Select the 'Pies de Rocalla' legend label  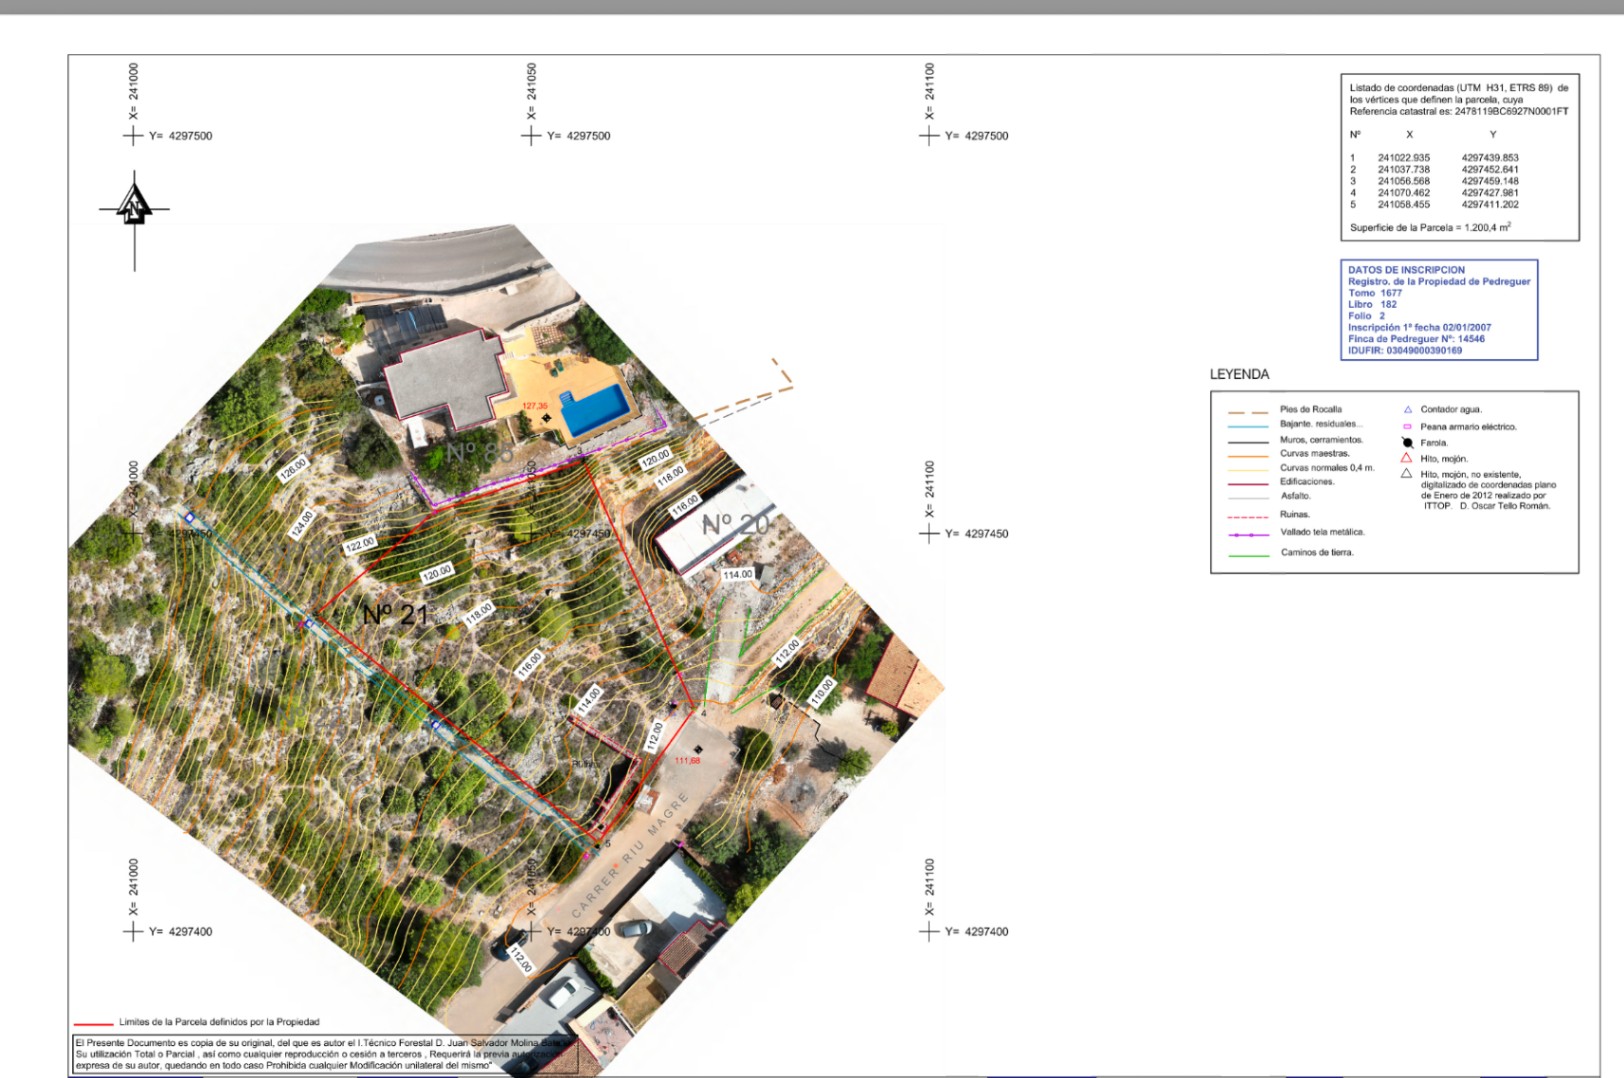pyautogui.click(x=1311, y=409)
